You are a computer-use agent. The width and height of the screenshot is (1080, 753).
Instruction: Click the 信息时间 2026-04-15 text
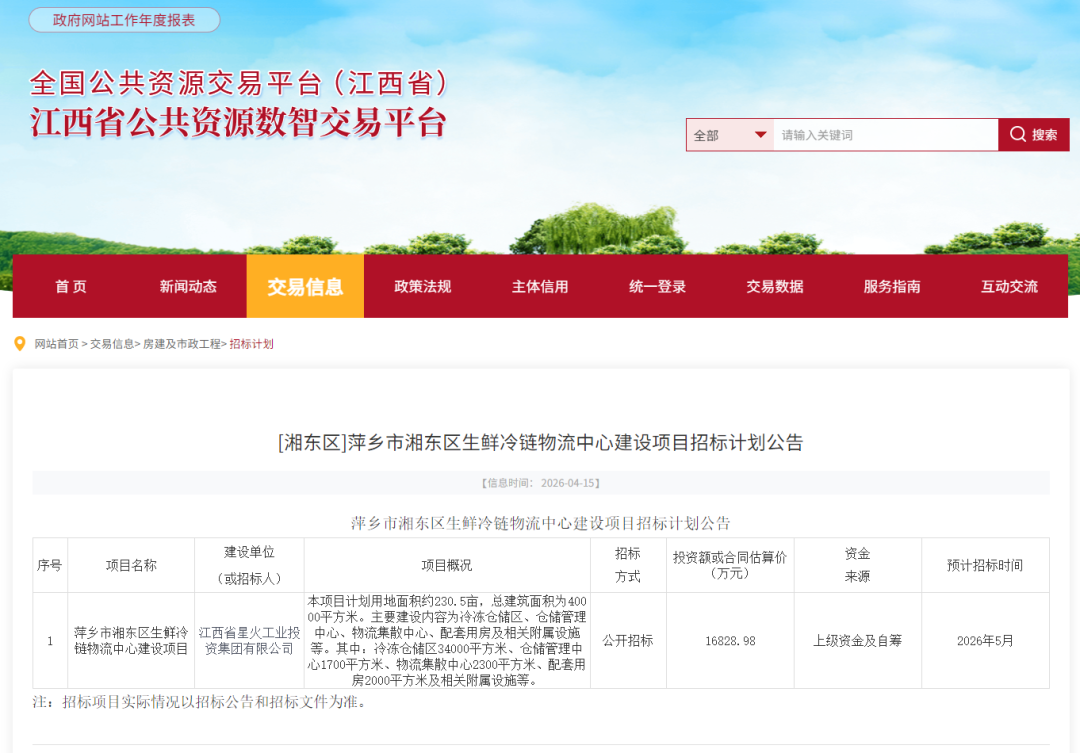click(x=541, y=483)
